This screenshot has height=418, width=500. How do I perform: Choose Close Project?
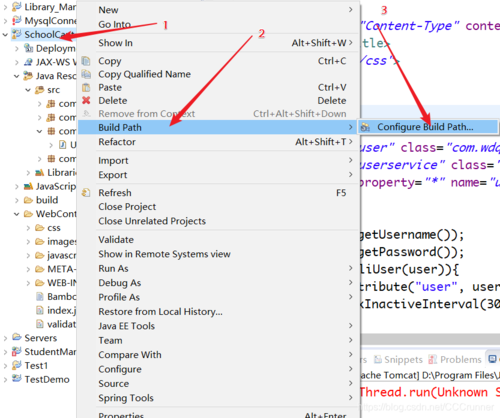pos(219,207)
